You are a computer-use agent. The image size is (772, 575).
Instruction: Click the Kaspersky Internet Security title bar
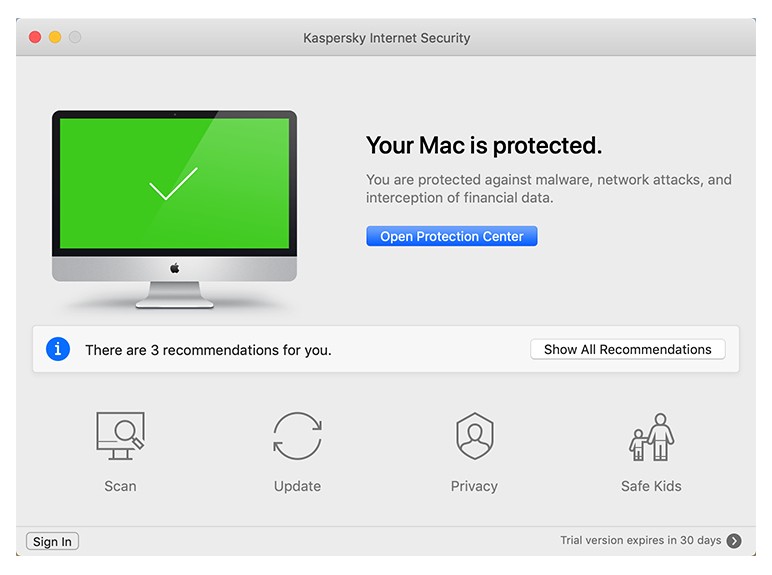click(x=386, y=38)
